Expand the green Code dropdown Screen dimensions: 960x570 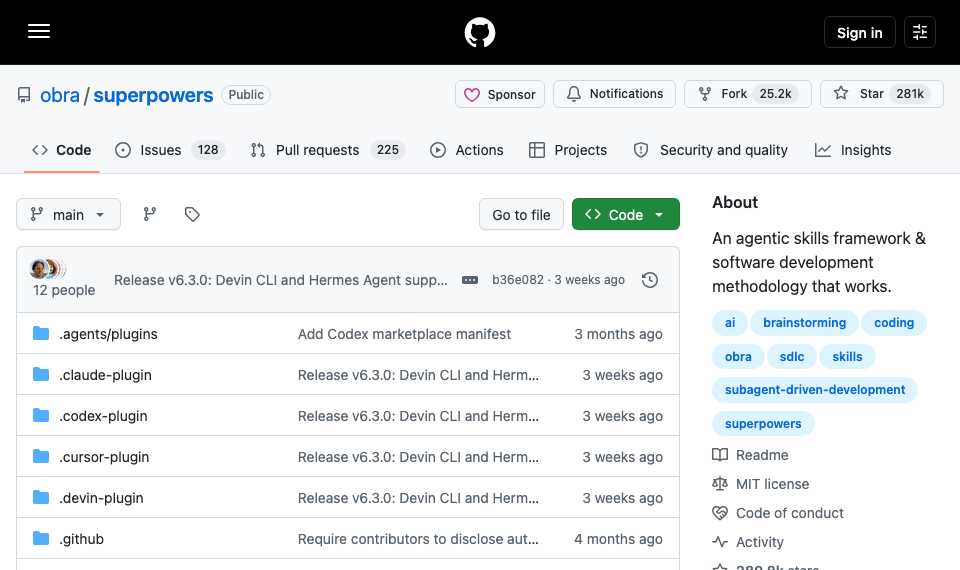pos(626,214)
